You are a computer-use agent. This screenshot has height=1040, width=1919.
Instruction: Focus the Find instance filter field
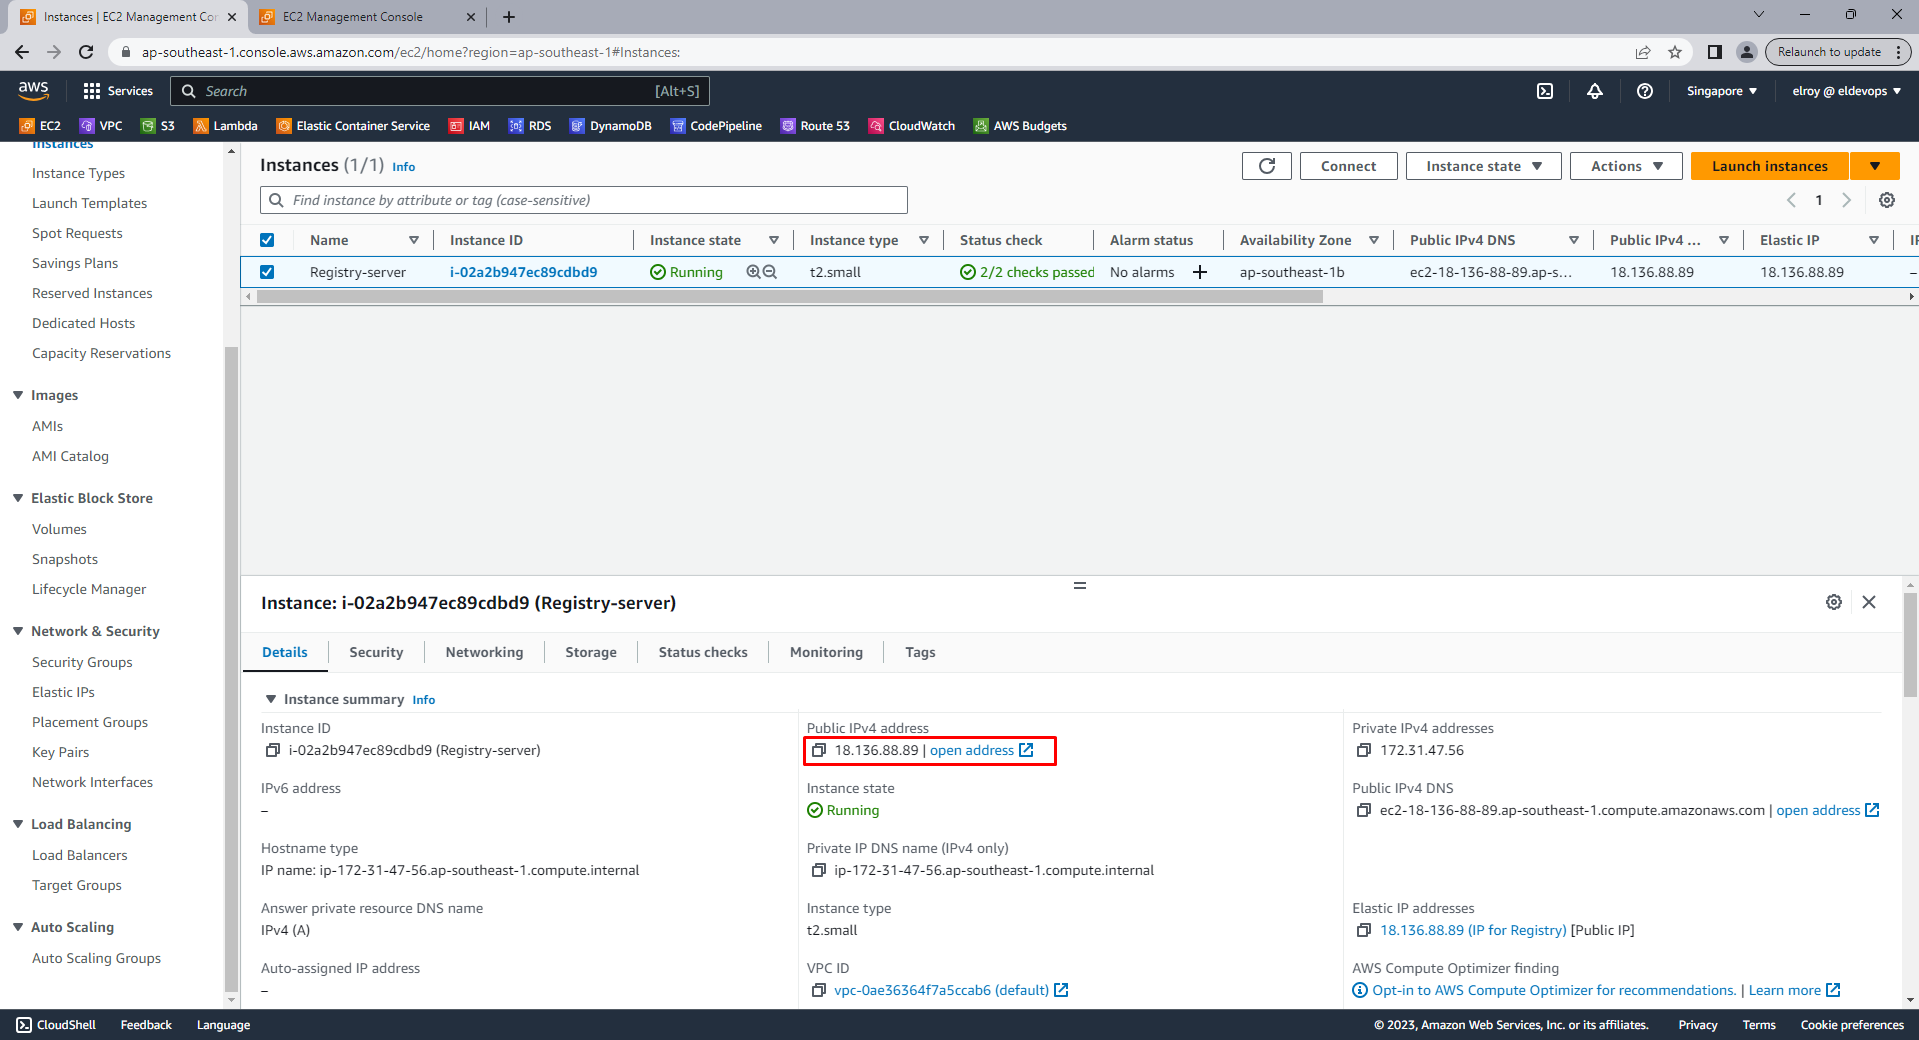click(x=584, y=200)
